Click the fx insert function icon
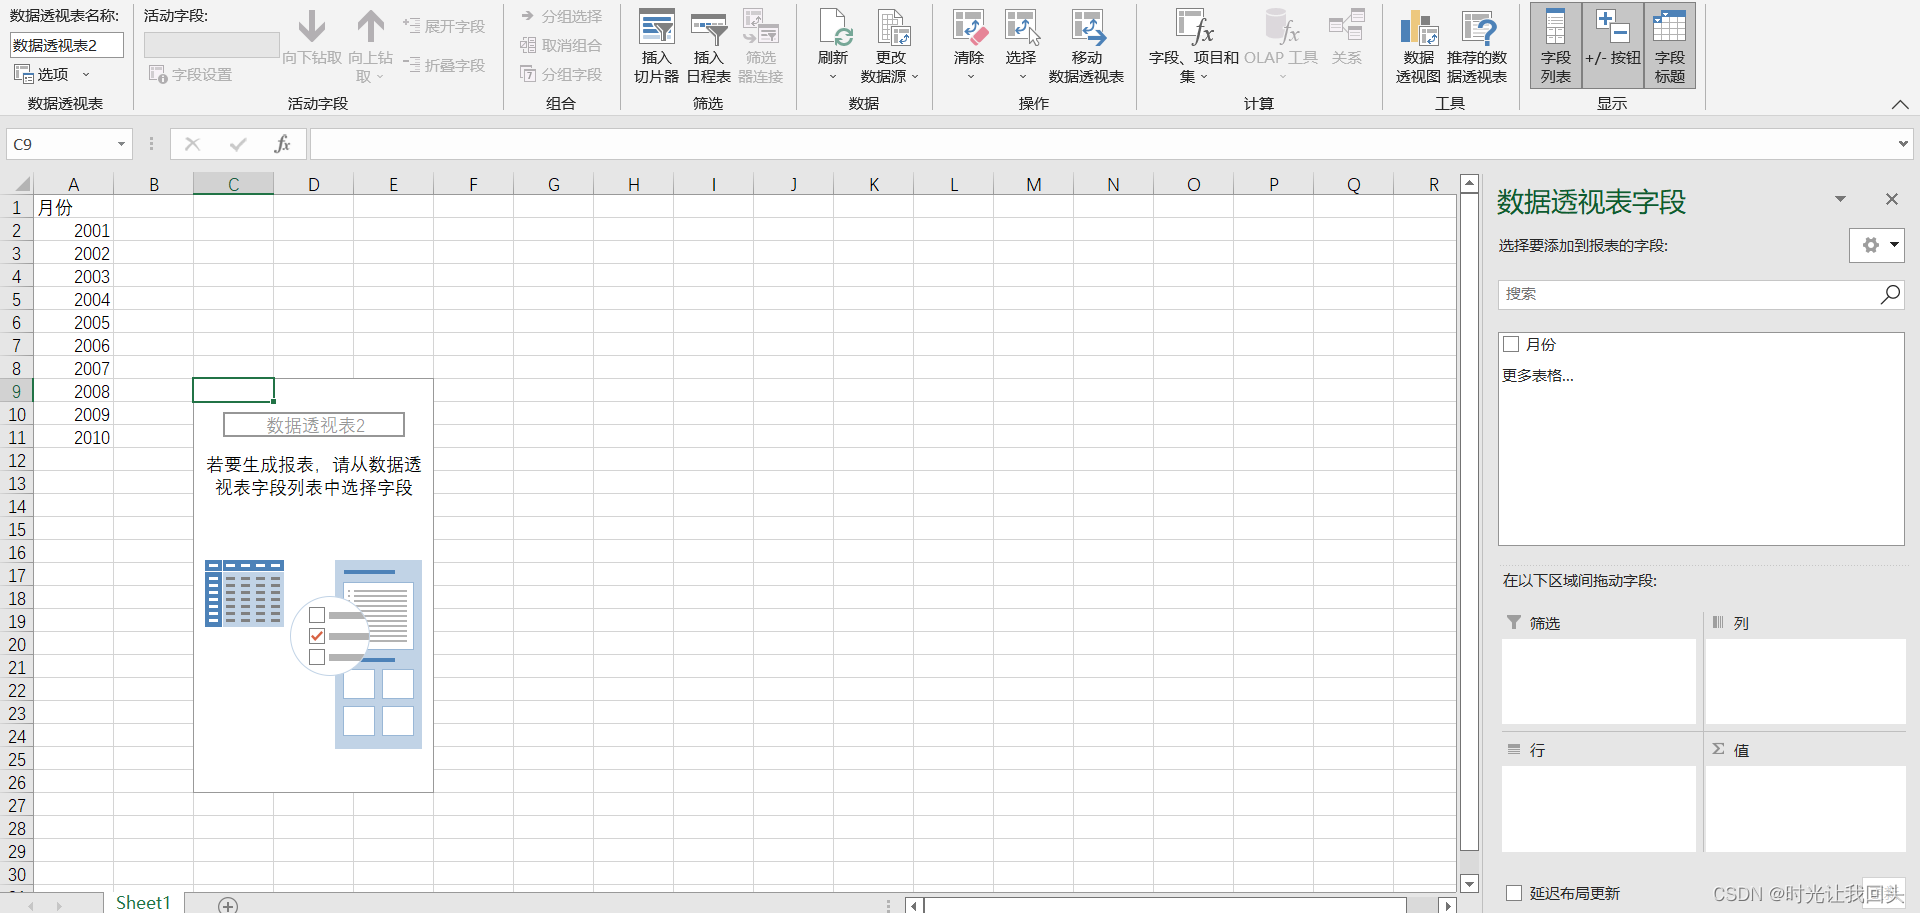Image resolution: width=1920 pixels, height=913 pixels. pyautogui.click(x=283, y=144)
